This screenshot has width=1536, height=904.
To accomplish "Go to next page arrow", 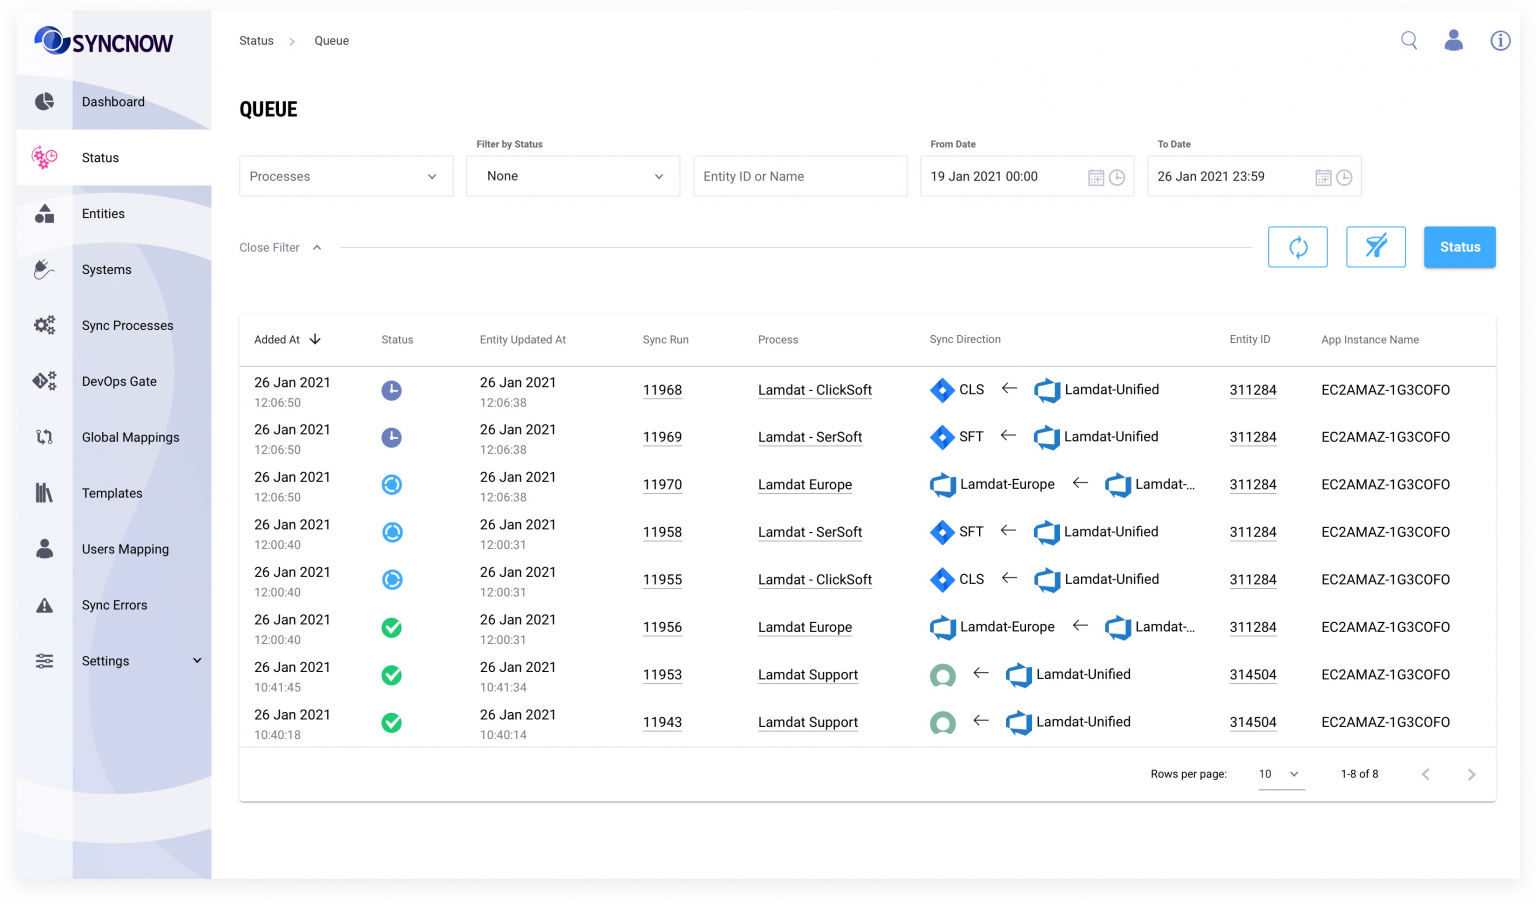I will [1471, 774].
